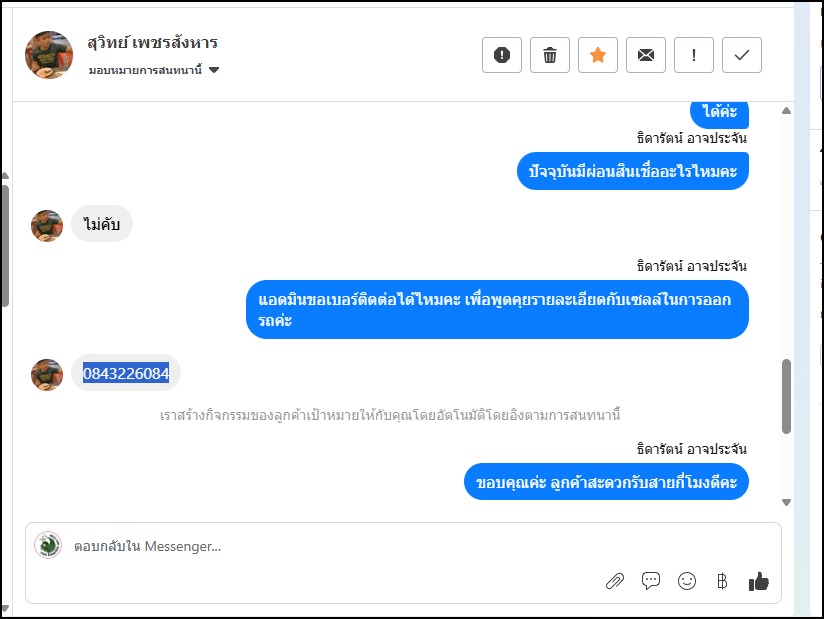Open saved replies speech bubble icon
Screen dimensions: 824x619
click(x=651, y=581)
